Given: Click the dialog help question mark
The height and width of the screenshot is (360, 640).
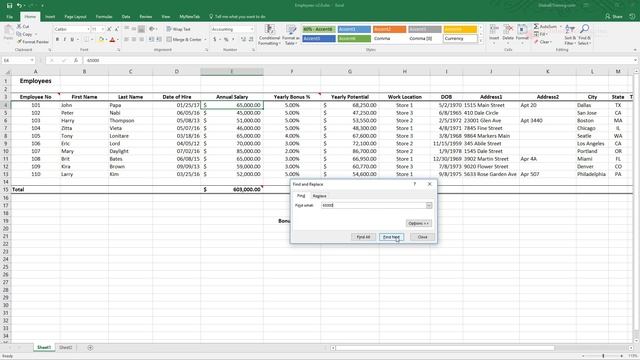Looking at the screenshot, I should coord(415,184).
